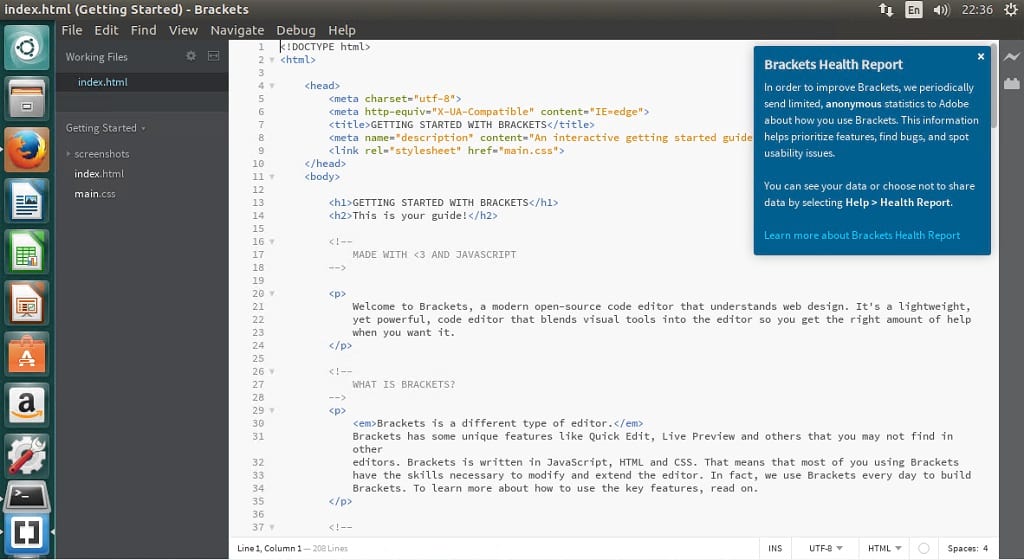Viewport: 1024px width, 560px height.
Task: Open the View menu
Action: (184, 30)
